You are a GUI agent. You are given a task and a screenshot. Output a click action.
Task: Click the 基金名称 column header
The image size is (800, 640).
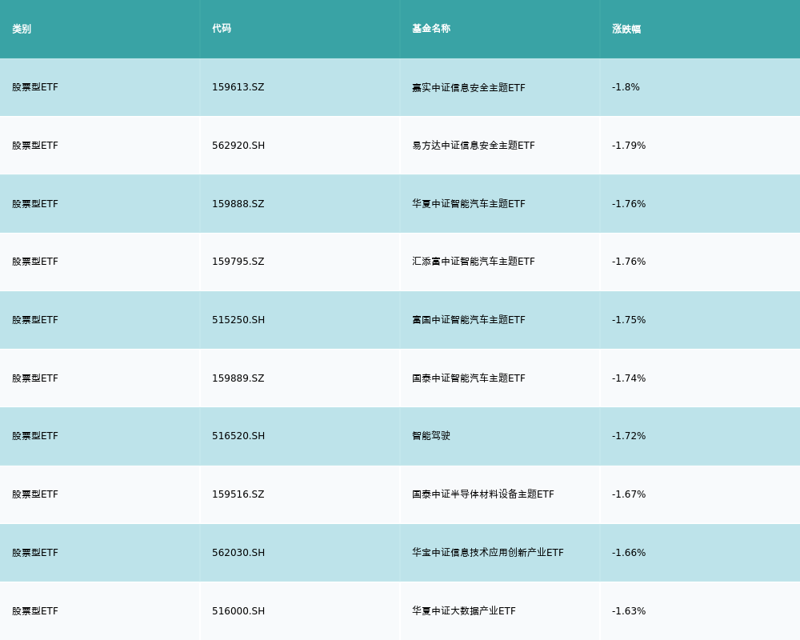pyautogui.click(x=431, y=29)
